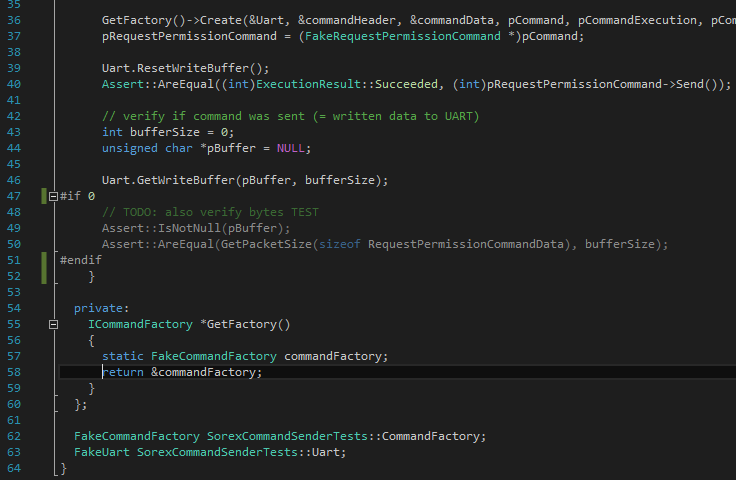Click the '#endif' directive
This screenshot has width=736, height=480.
point(81,260)
